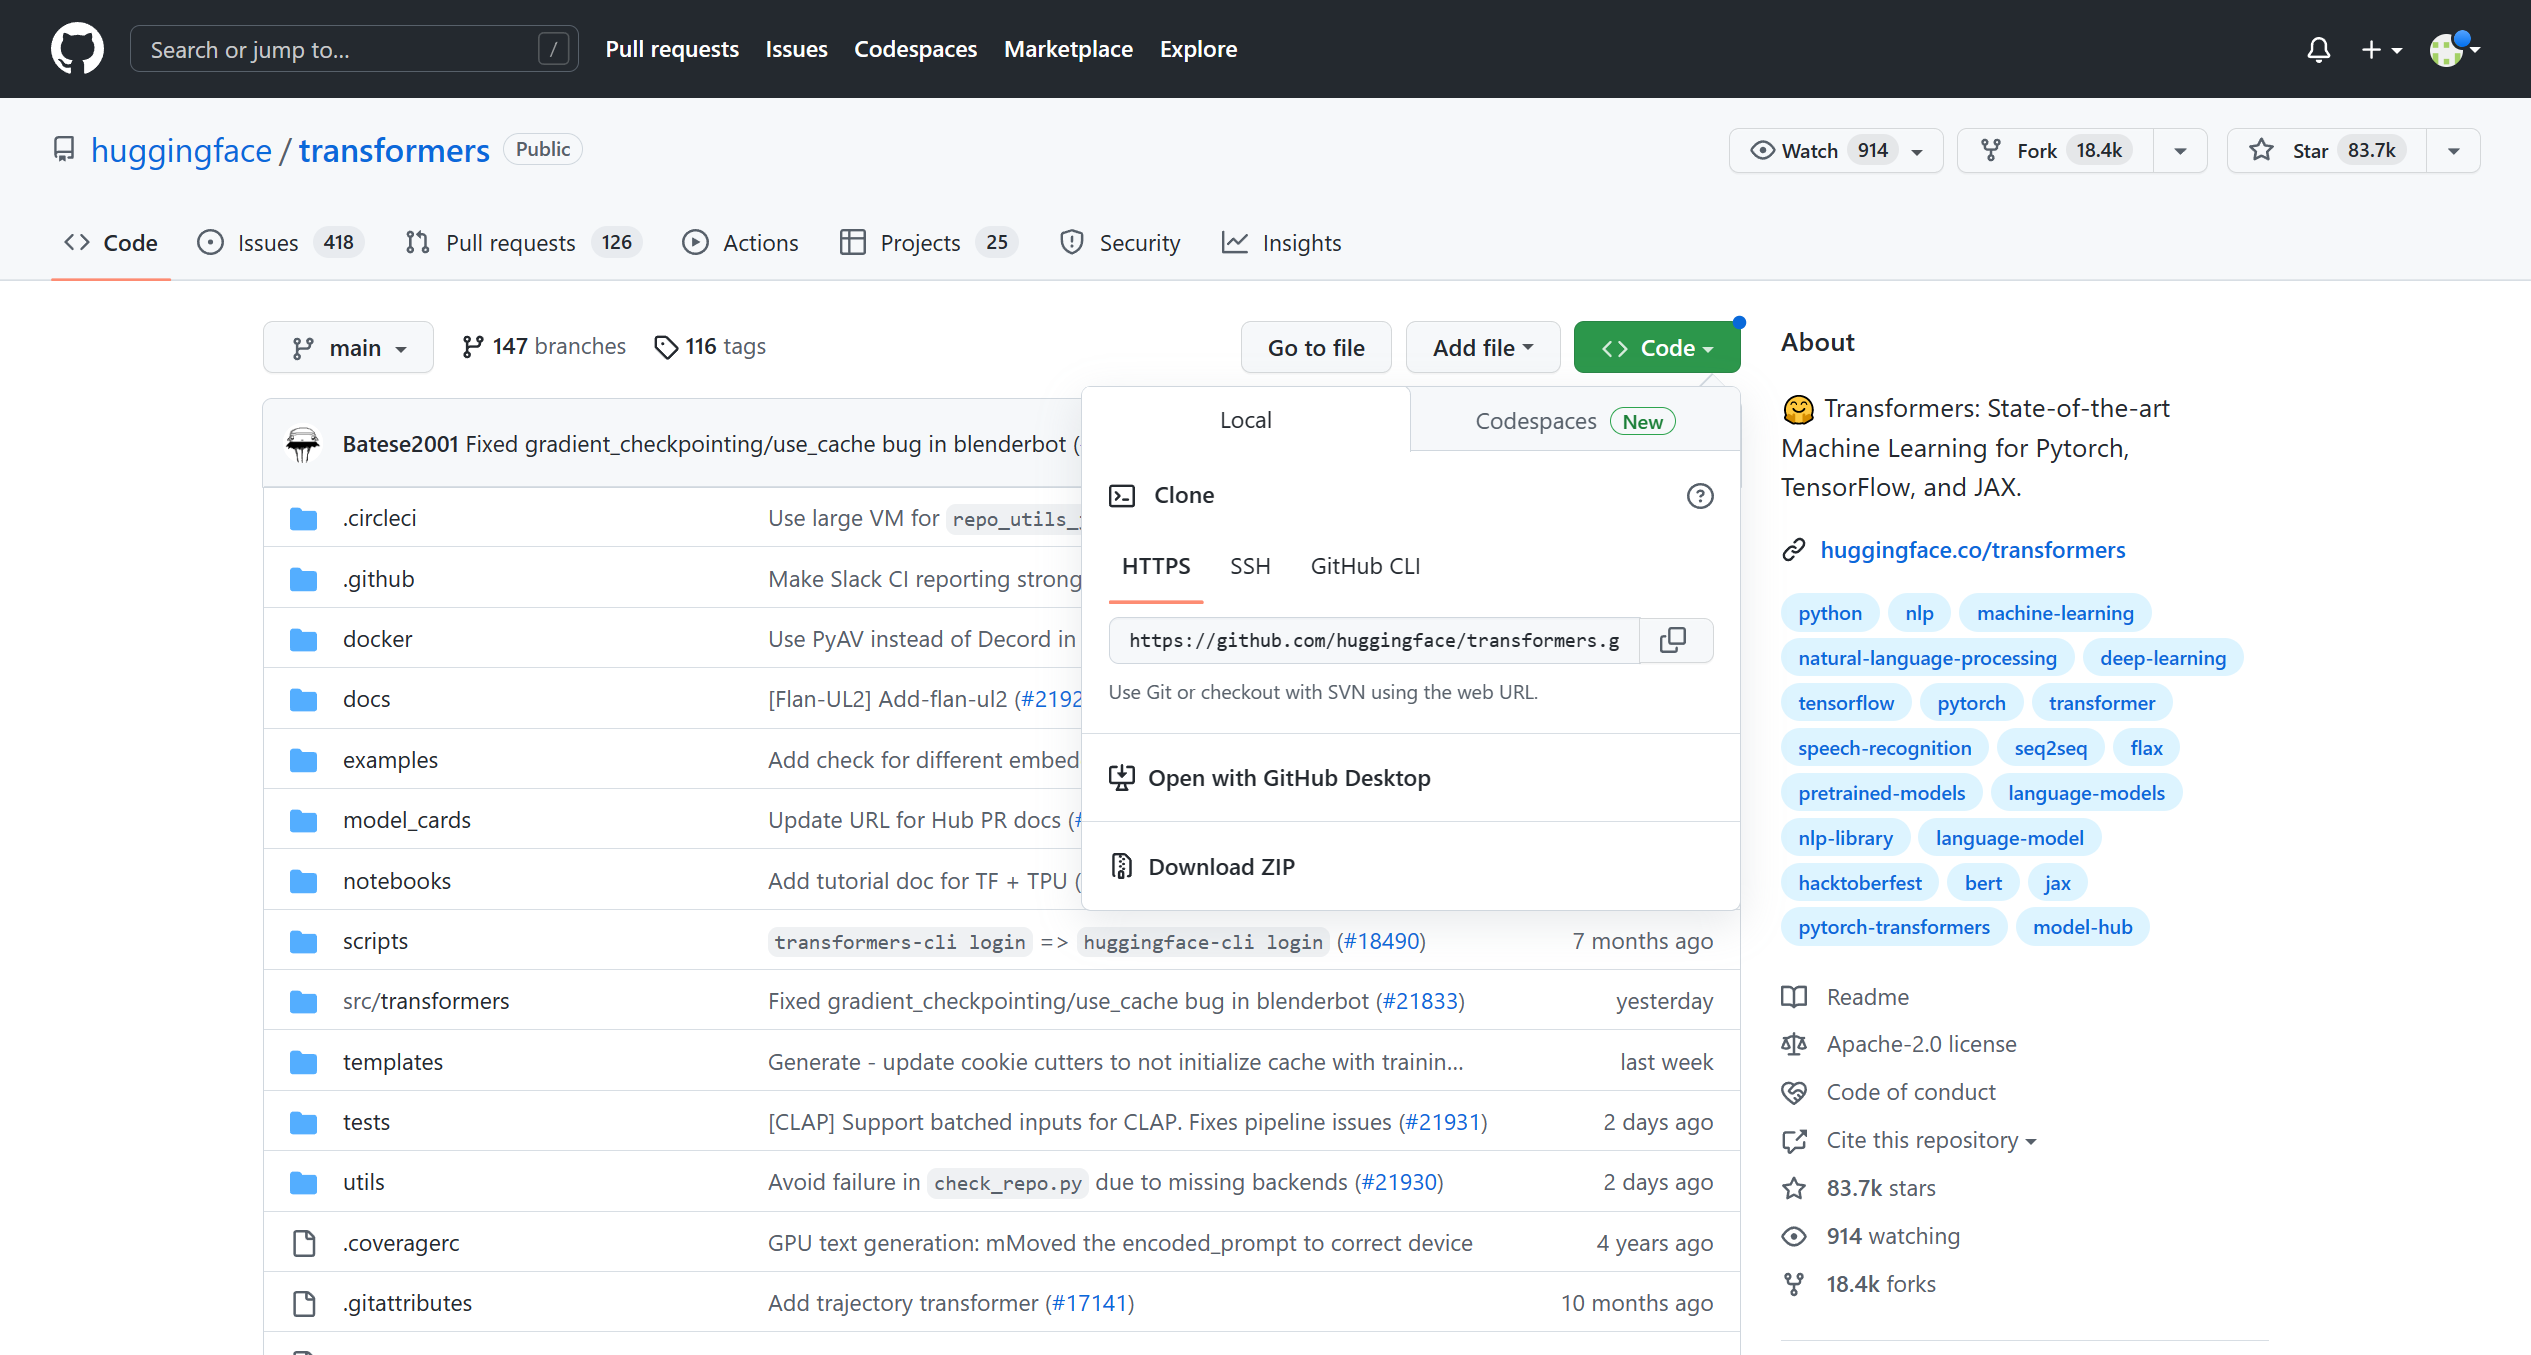
Task: Toggle Local tab in clone dialog
Action: (x=1245, y=420)
